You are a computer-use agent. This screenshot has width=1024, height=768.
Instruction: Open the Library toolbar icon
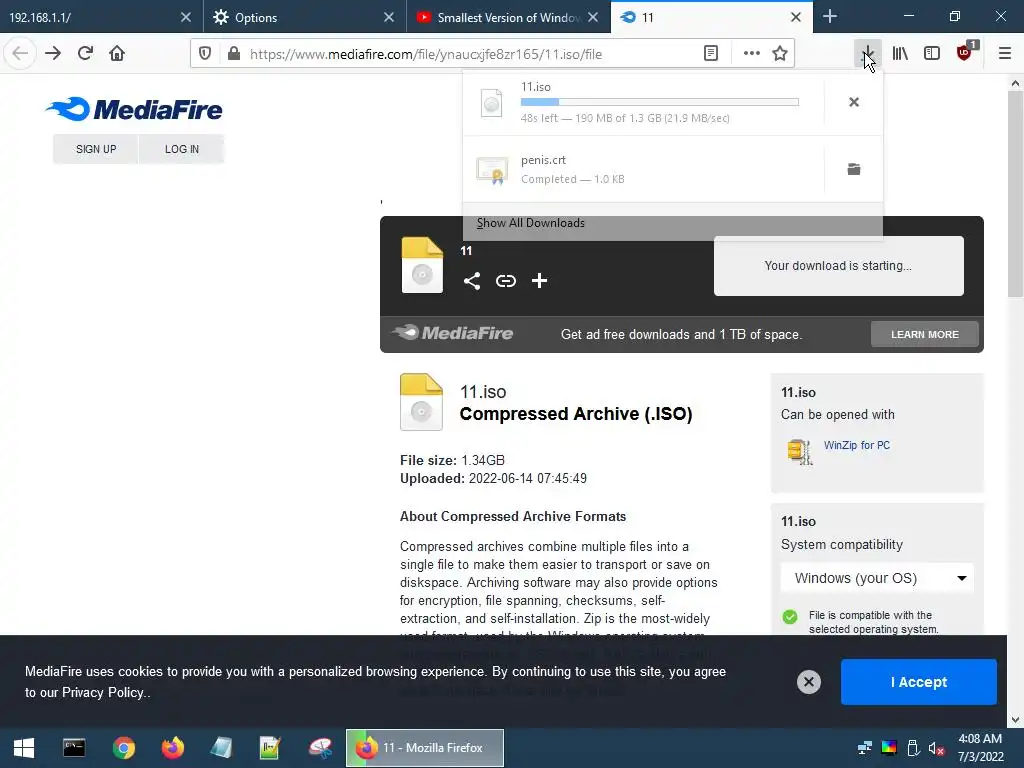pos(900,54)
